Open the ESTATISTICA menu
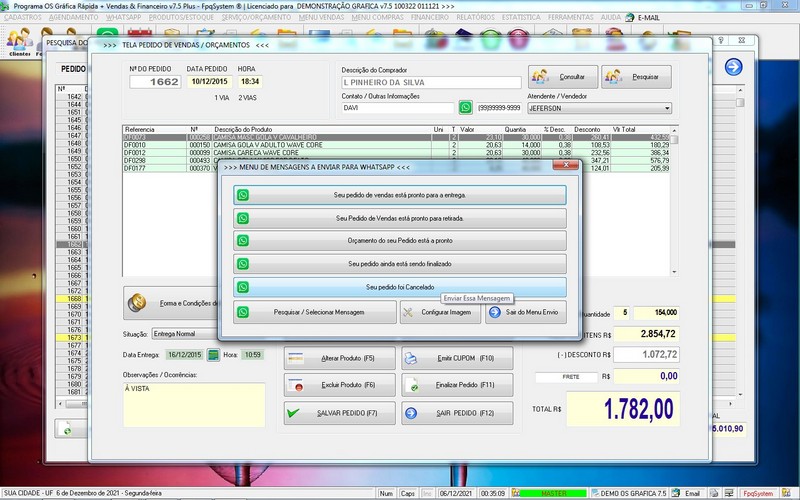The image size is (800, 500). tap(521, 17)
